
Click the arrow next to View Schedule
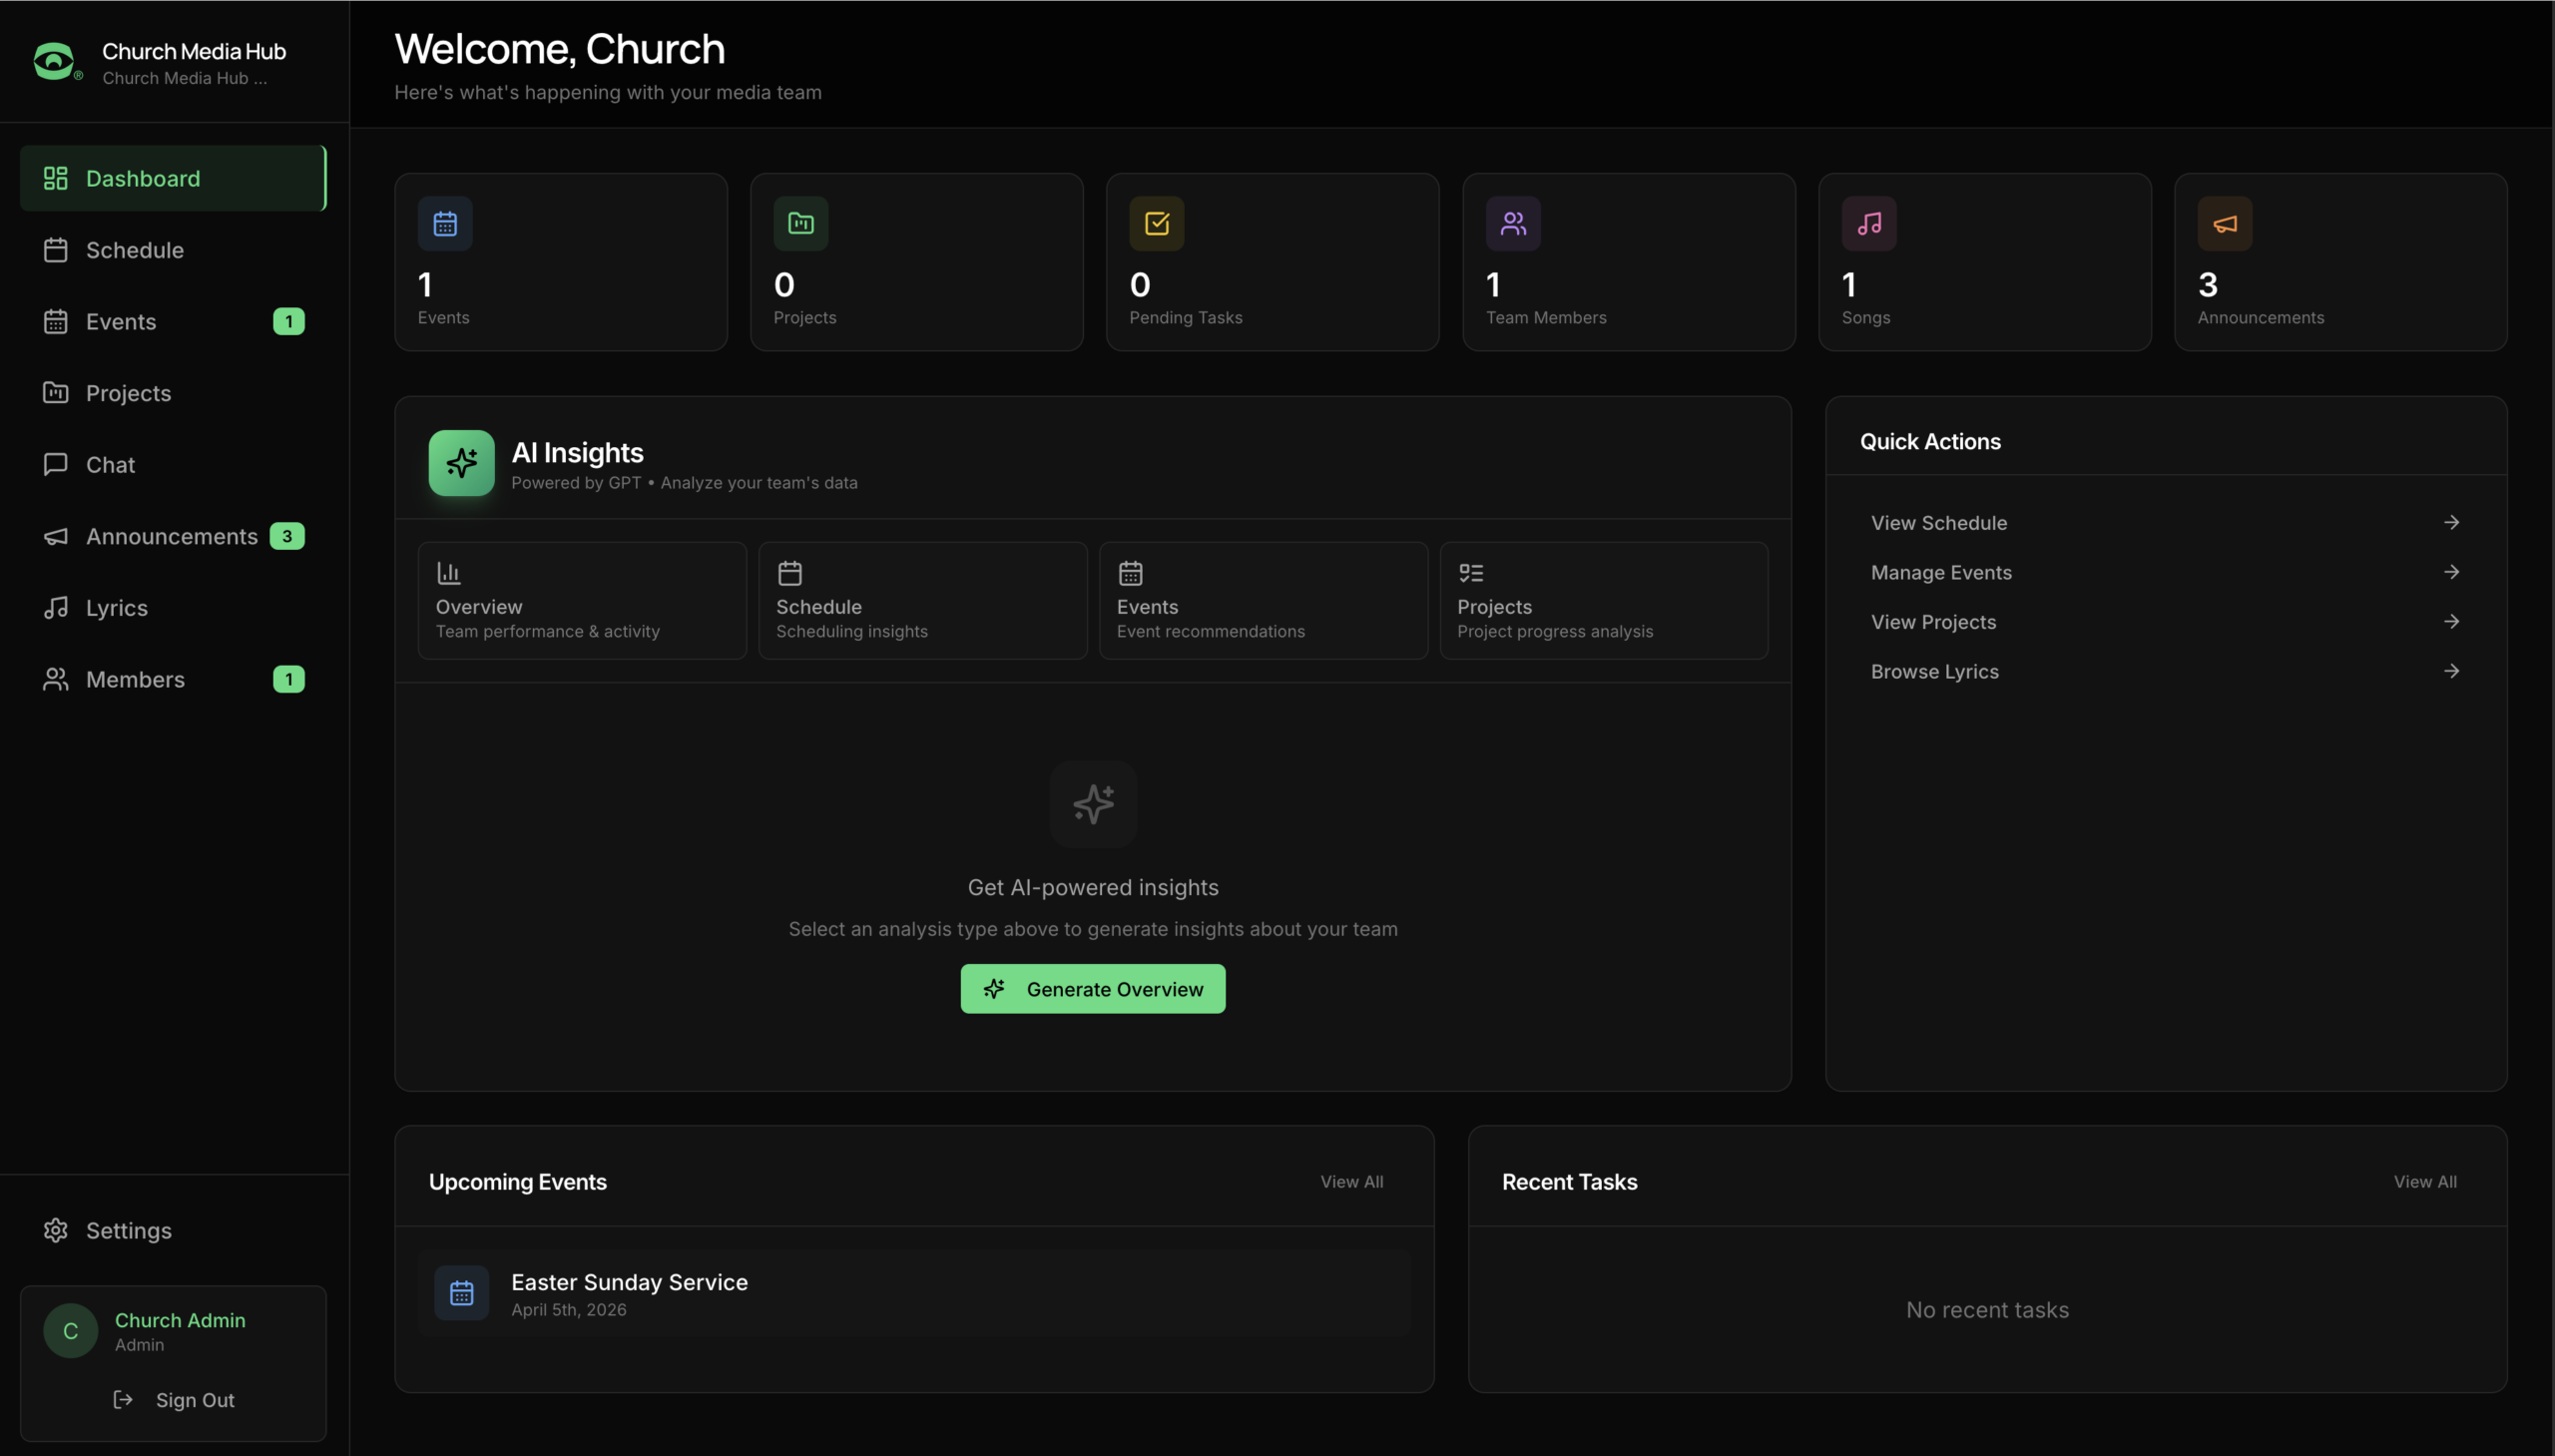(x=2451, y=522)
